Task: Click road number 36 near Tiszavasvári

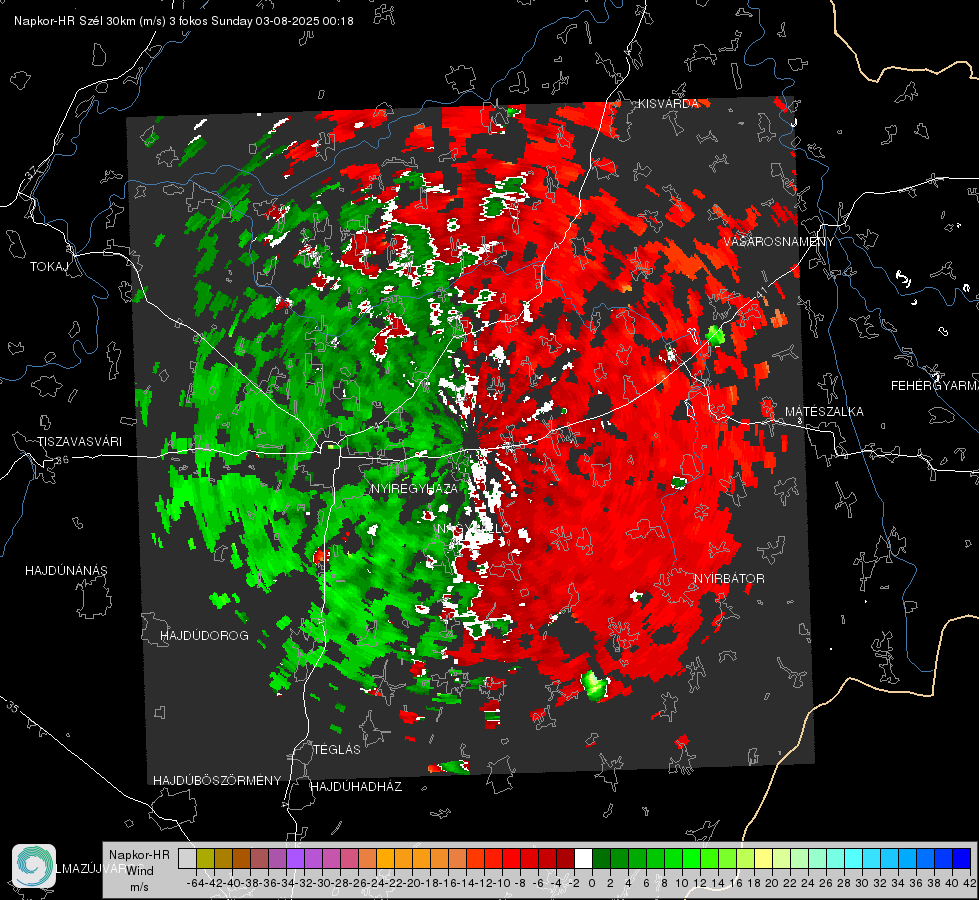Action: [62, 460]
